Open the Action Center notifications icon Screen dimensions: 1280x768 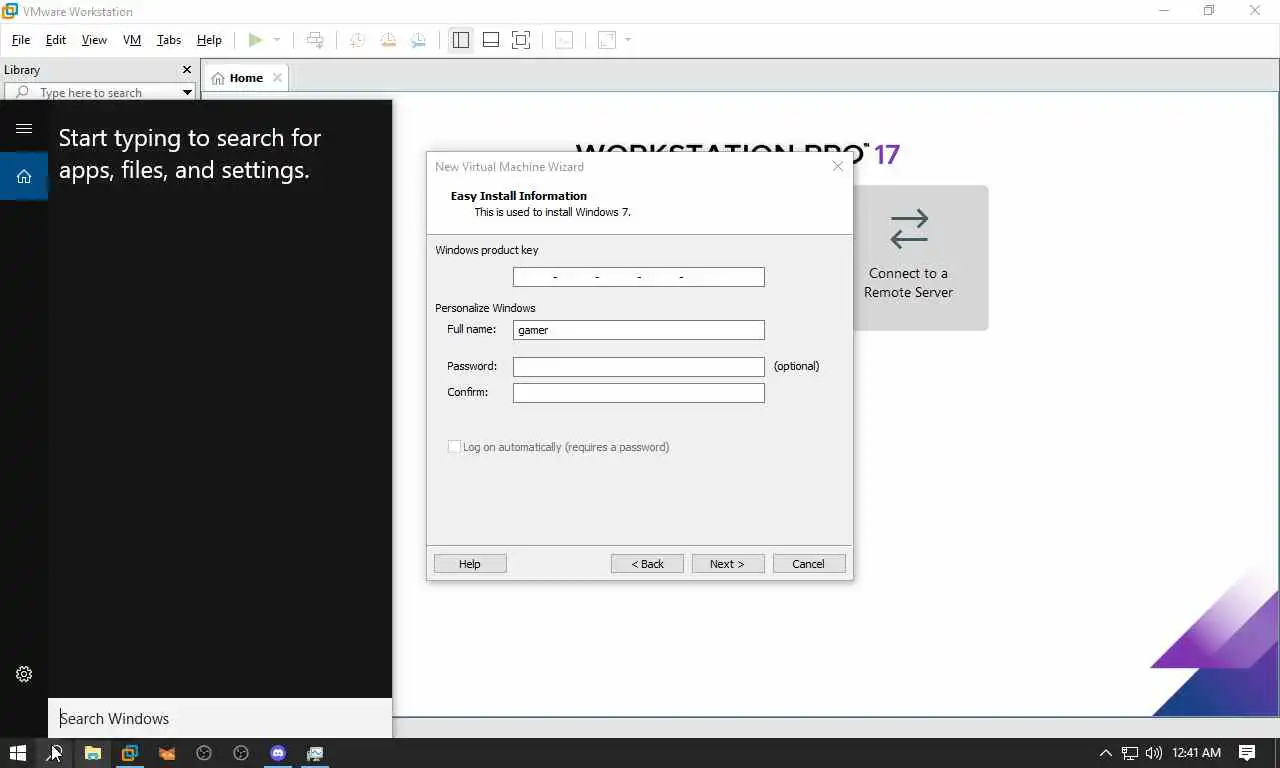pos(1247,753)
